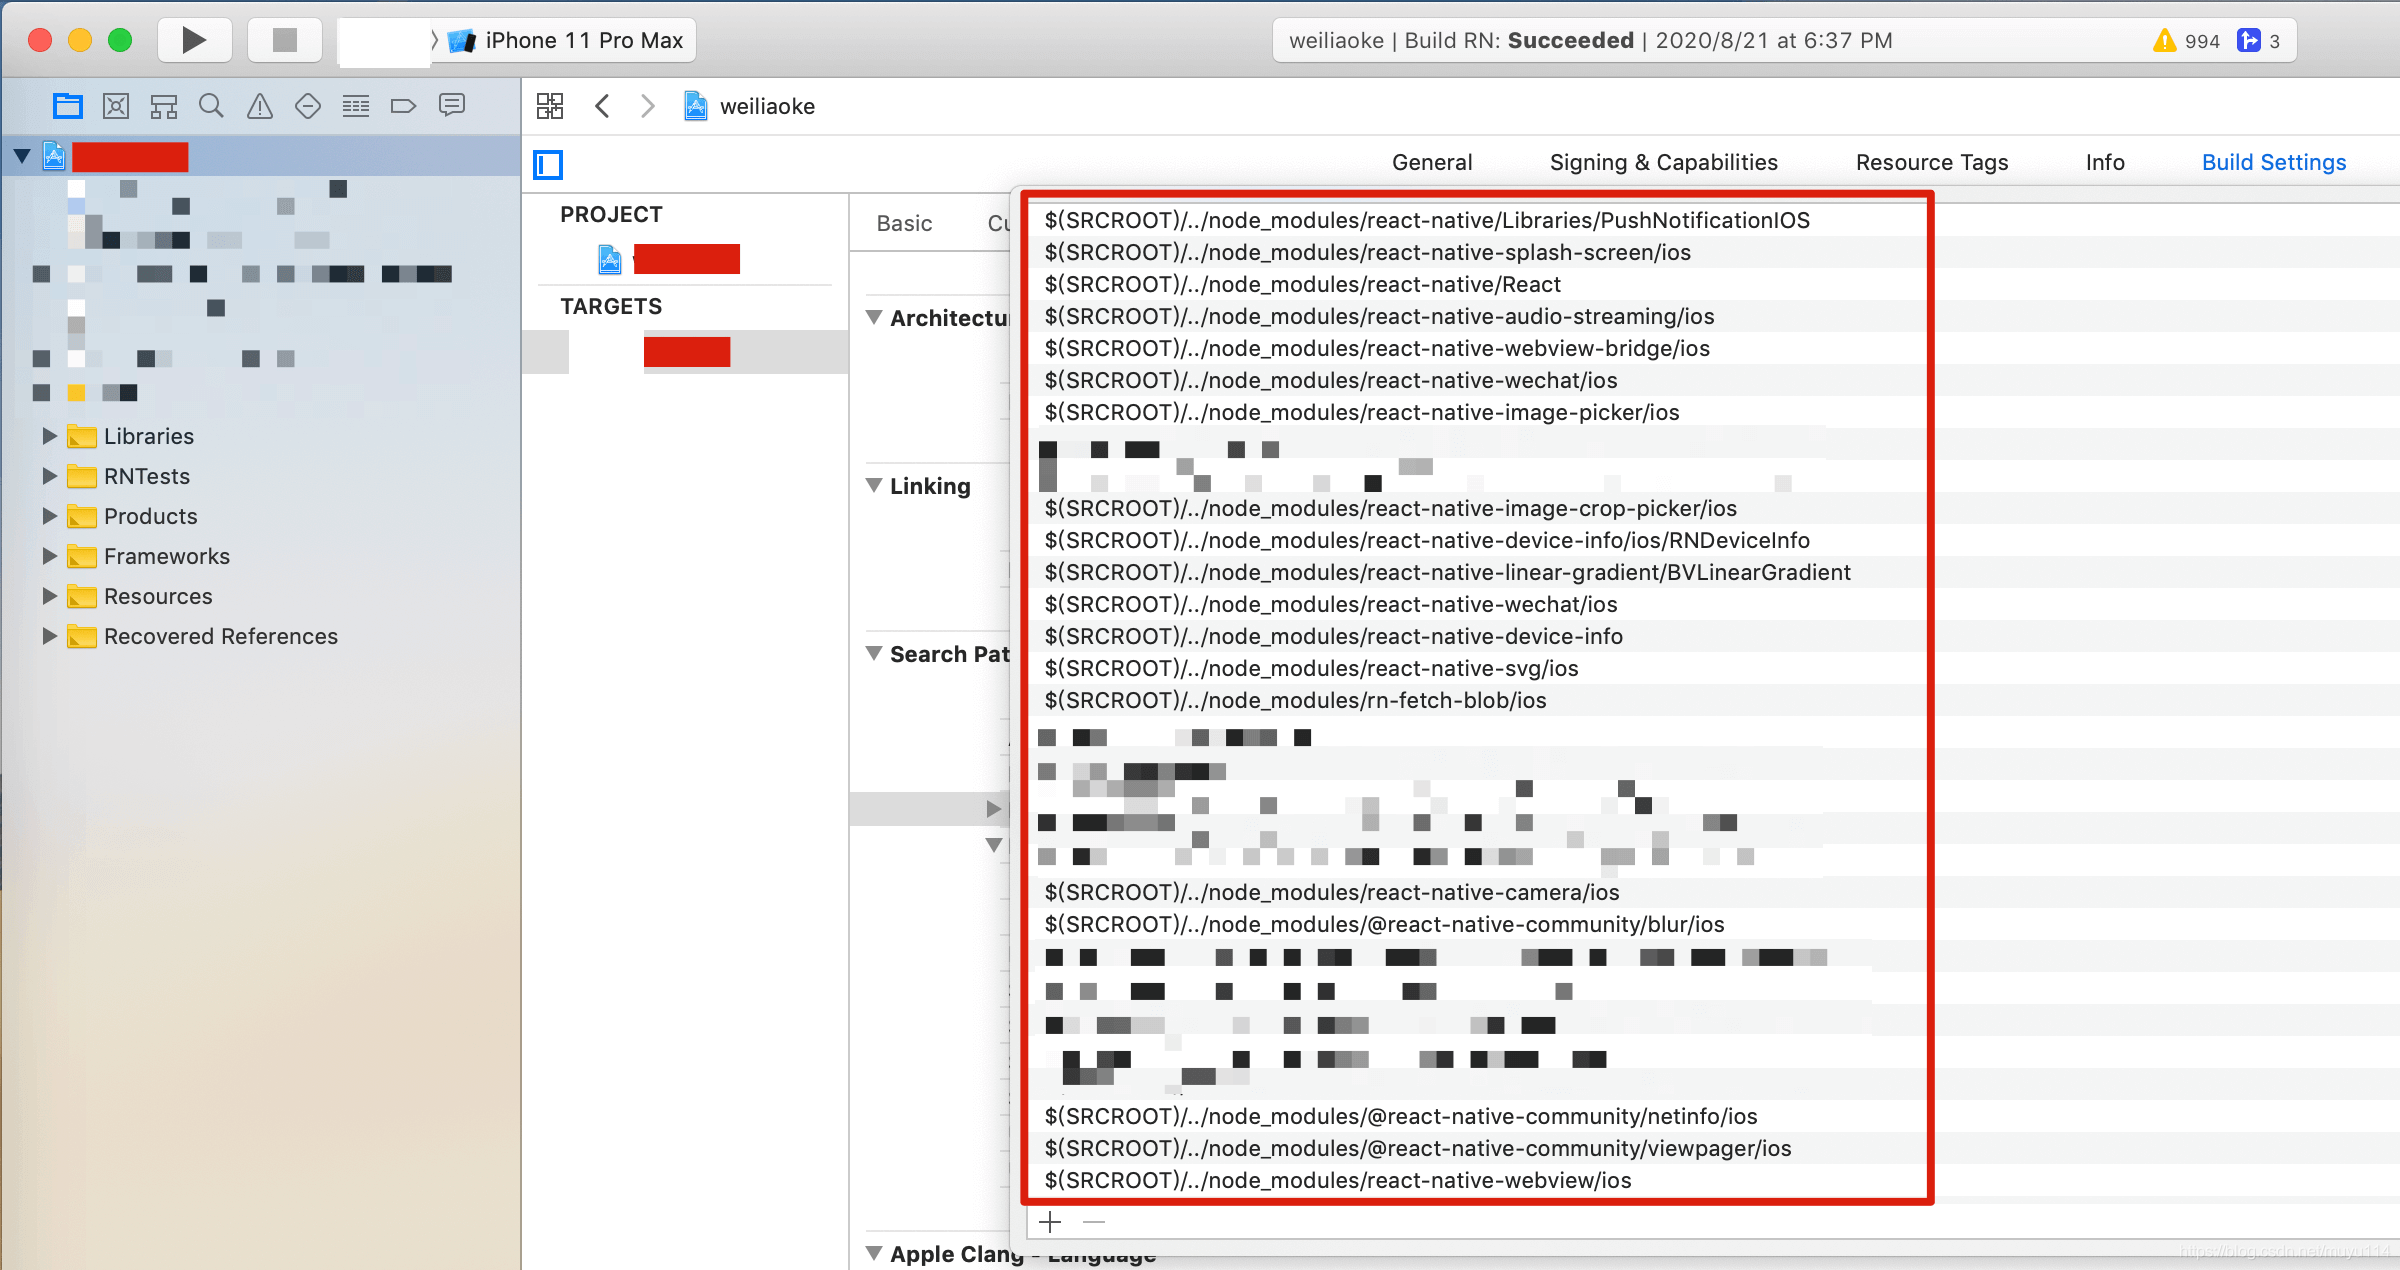
Task: Open the Source Control navigator icon
Action: [x=116, y=106]
